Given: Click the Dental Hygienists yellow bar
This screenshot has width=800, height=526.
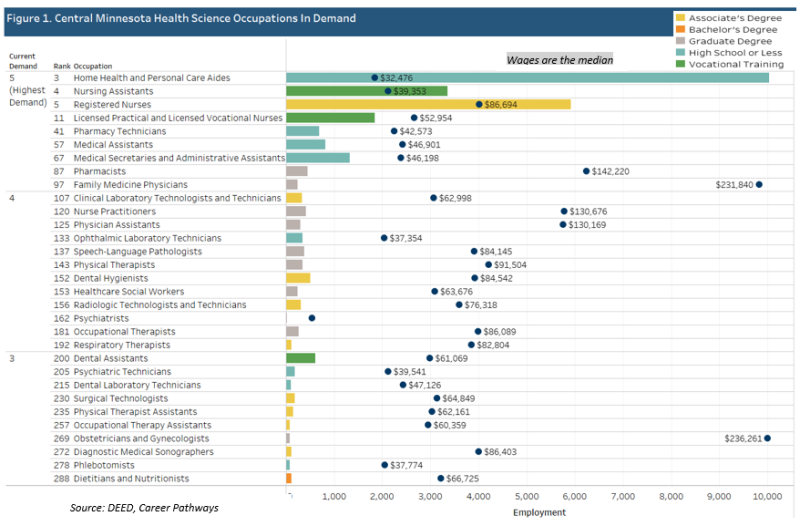Looking at the screenshot, I should point(298,278).
